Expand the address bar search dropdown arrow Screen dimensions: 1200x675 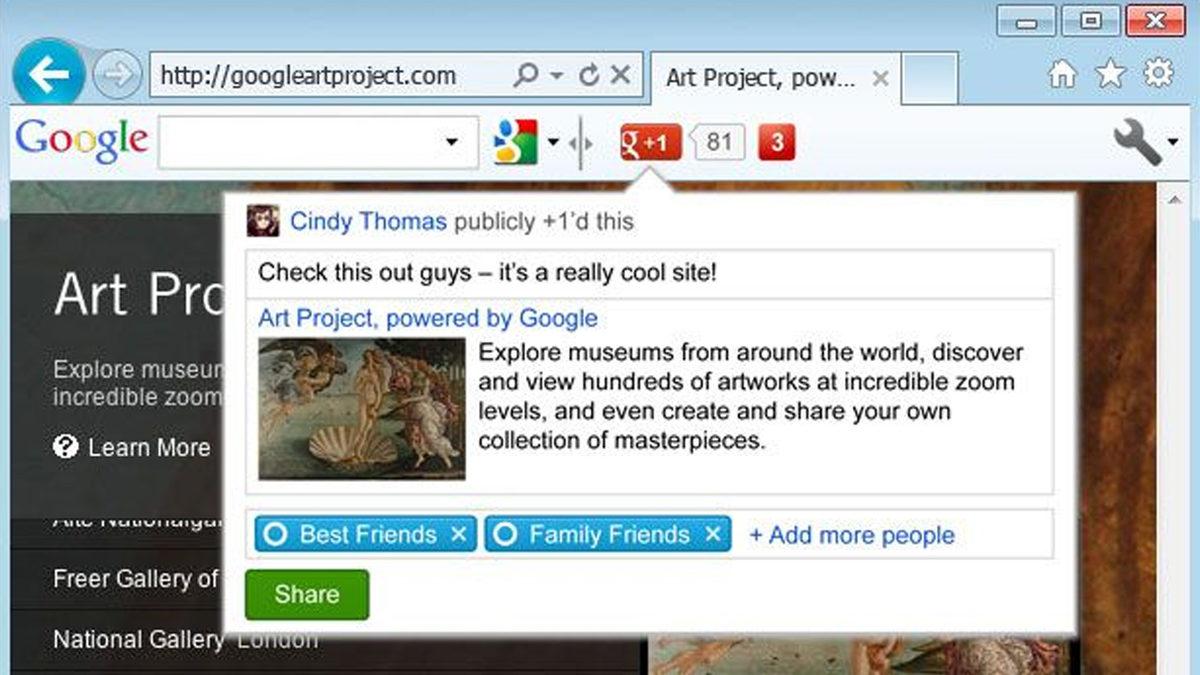coord(557,76)
